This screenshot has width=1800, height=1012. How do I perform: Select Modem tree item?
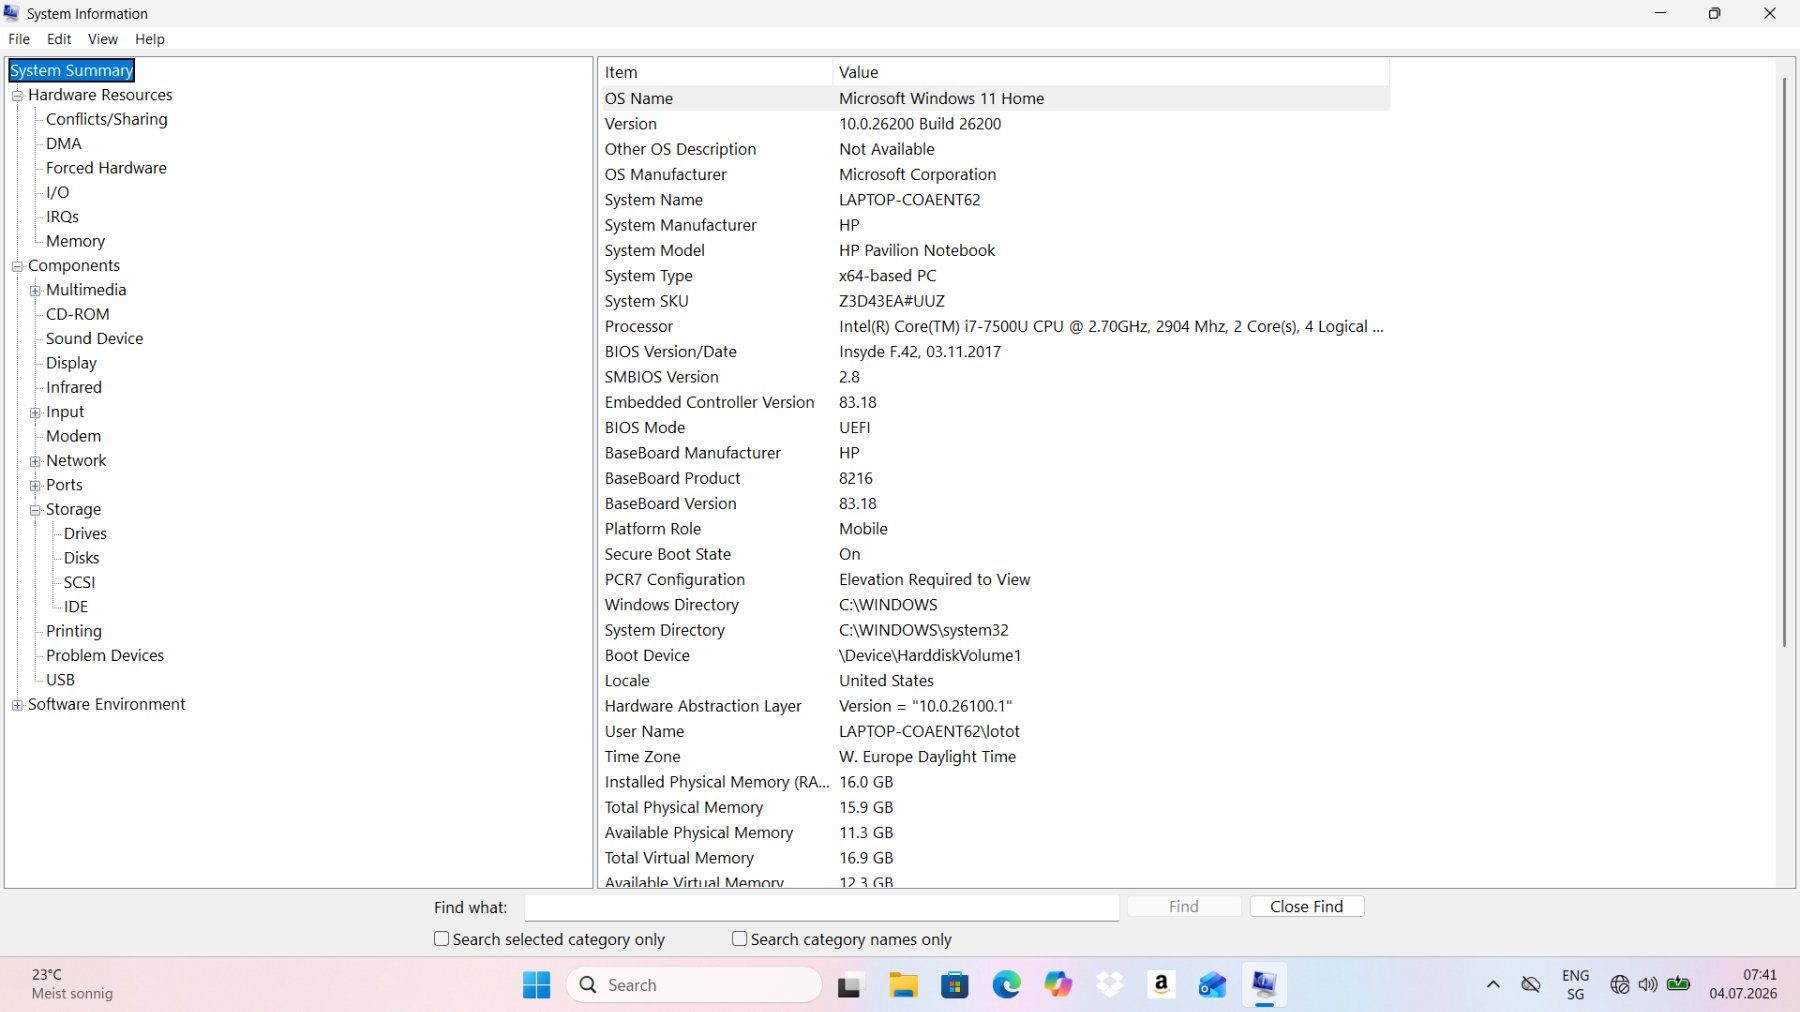73,436
